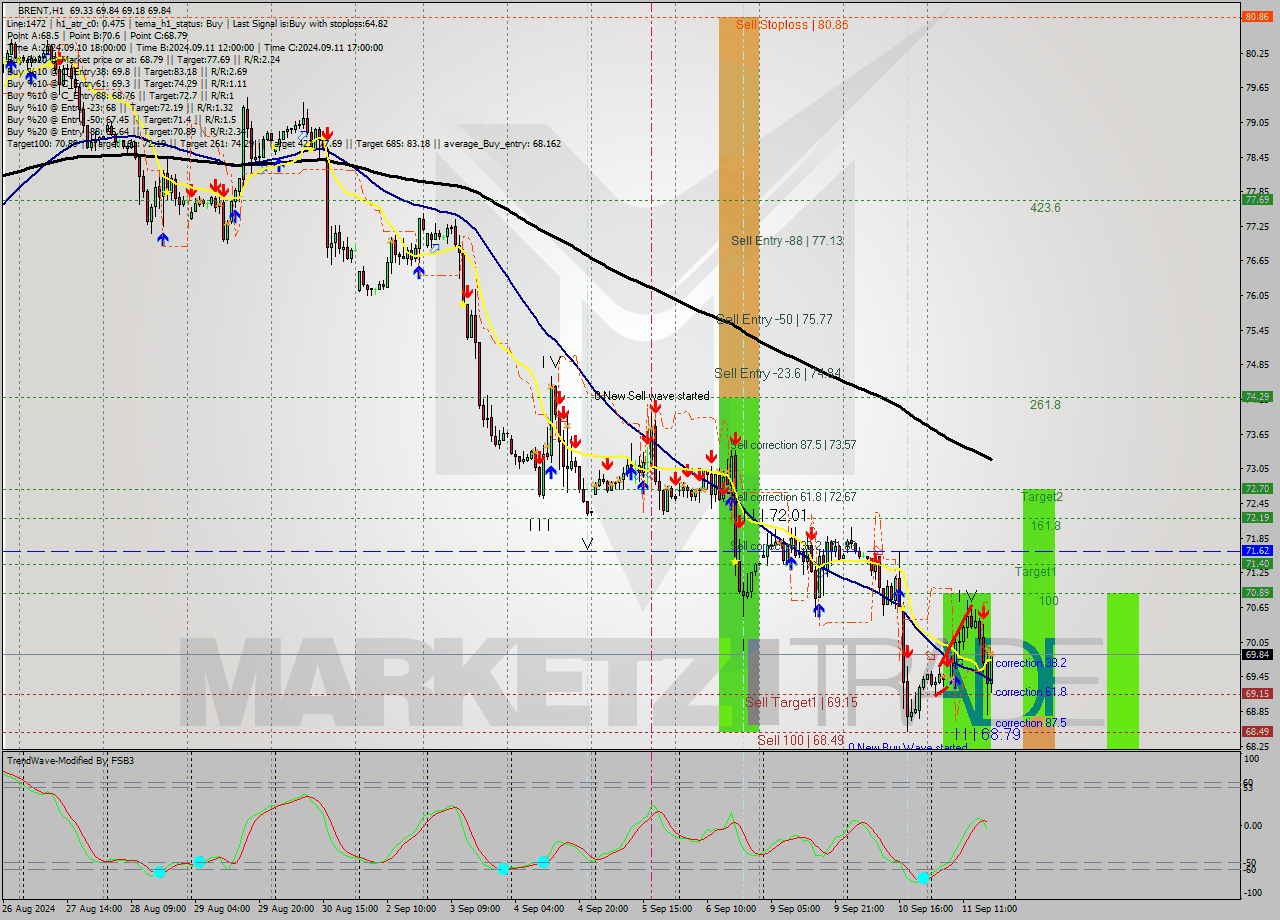Click the red 80.86 price tag
The image size is (1280, 920).
(1256, 16)
